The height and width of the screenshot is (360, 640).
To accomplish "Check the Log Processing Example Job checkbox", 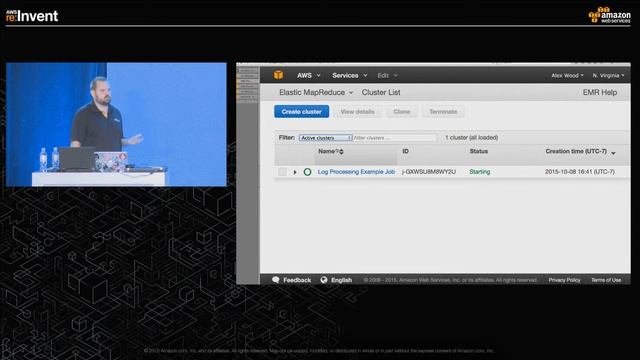I will pos(282,172).
